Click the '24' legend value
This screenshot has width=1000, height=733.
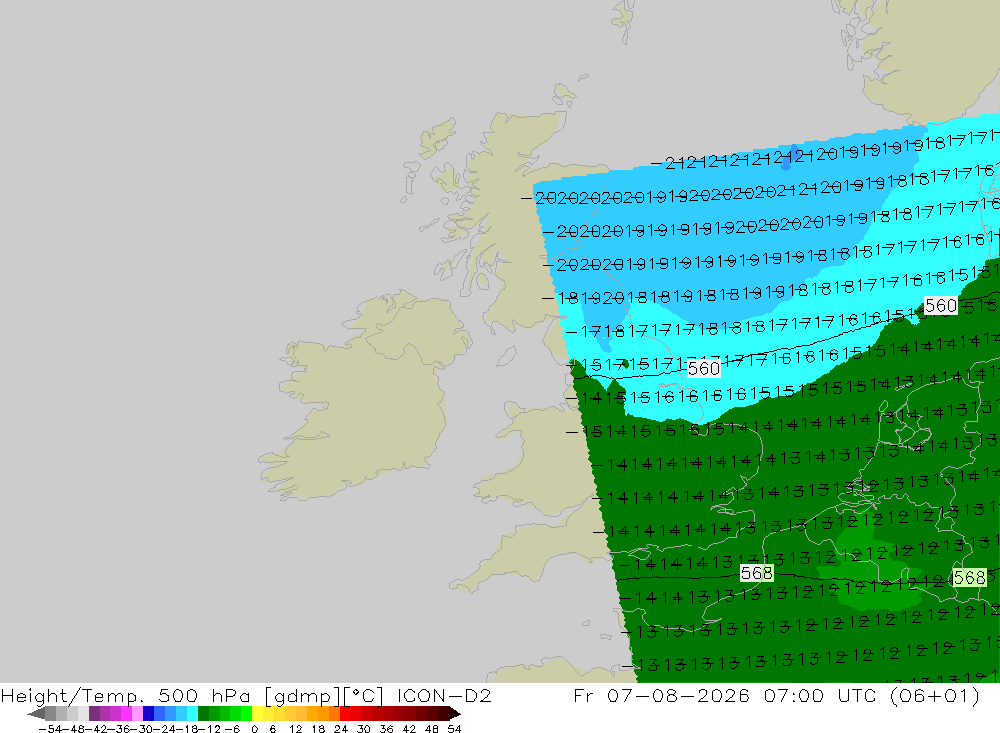pyautogui.click(x=341, y=729)
